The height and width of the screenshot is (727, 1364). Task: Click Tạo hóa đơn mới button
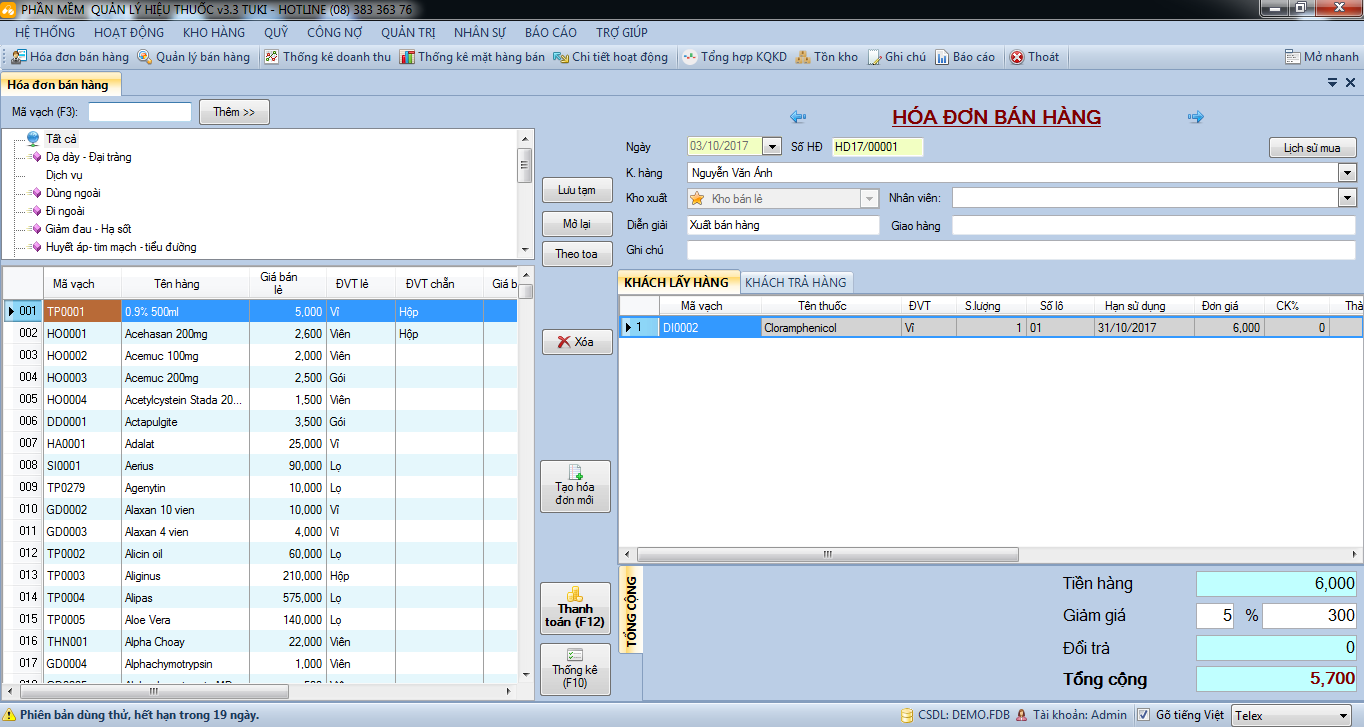pos(575,486)
